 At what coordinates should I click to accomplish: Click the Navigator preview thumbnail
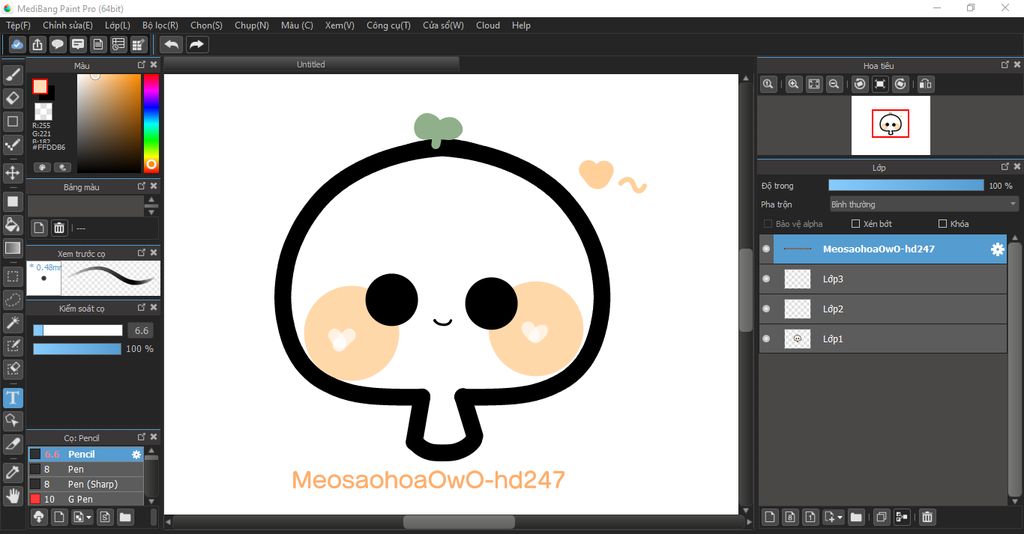coord(890,125)
